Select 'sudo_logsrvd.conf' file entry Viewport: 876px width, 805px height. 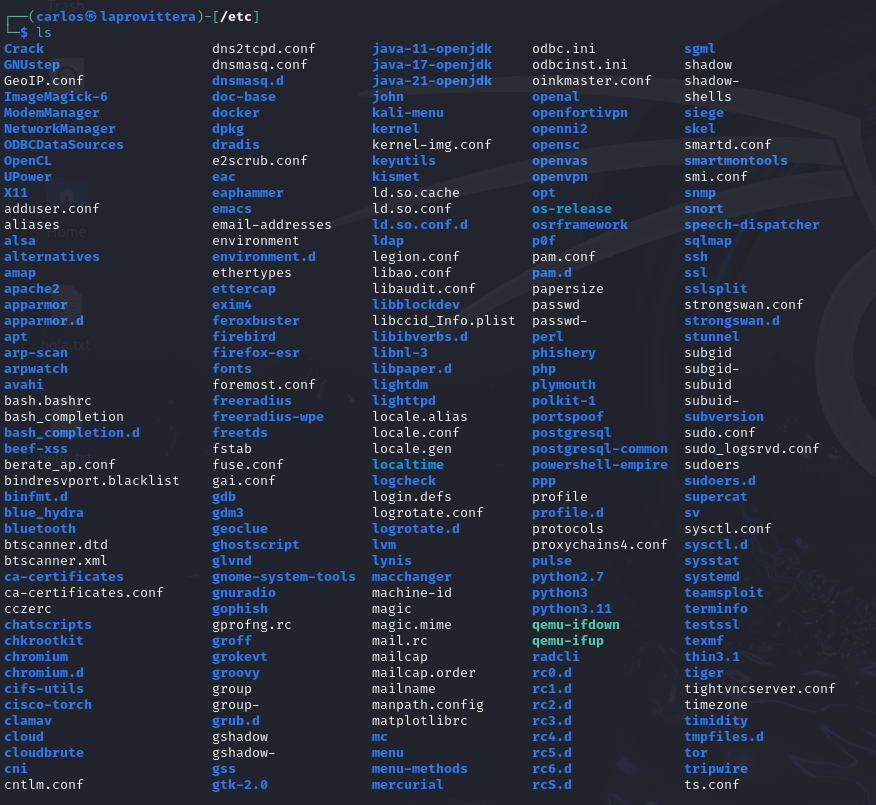[x=752, y=449]
